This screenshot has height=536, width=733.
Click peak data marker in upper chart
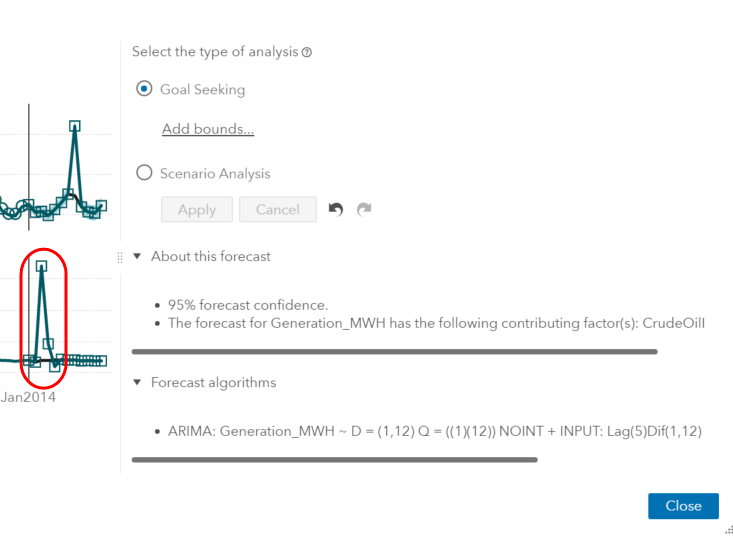75,126
